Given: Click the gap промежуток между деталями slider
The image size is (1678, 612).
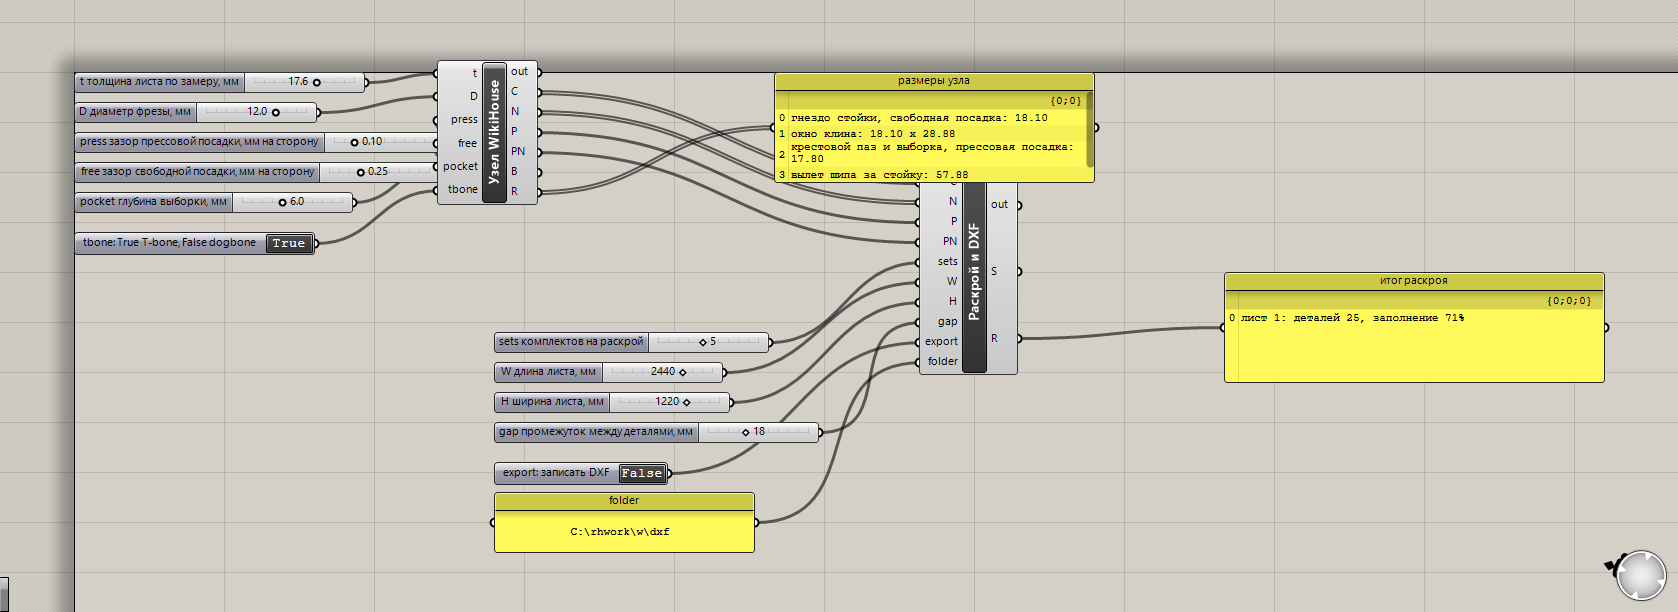Looking at the screenshot, I should coord(657,432).
